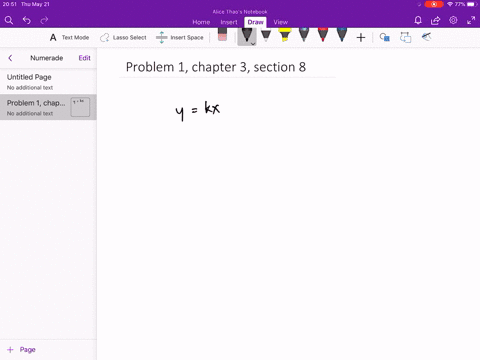Enter full screen mode
The width and height of the screenshot is (480, 360).
pyautogui.click(x=471, y=20)
